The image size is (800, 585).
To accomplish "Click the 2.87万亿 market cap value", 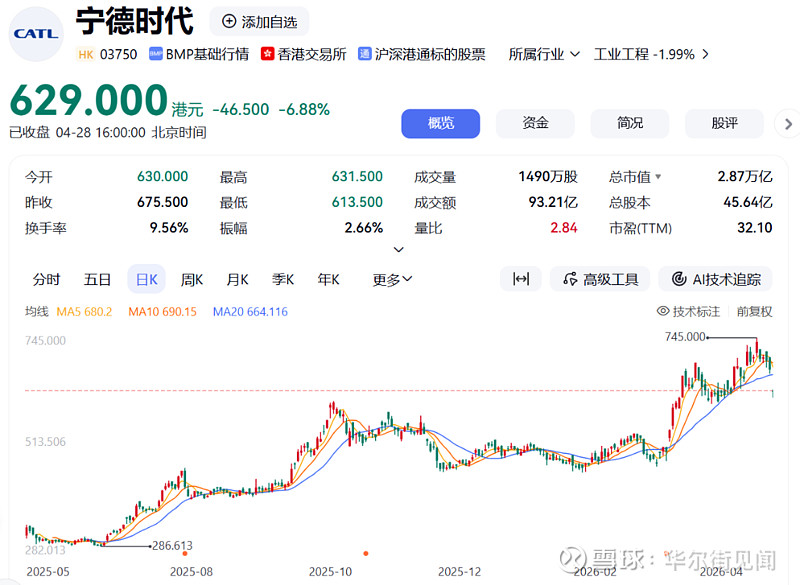I will click(745, 176).
